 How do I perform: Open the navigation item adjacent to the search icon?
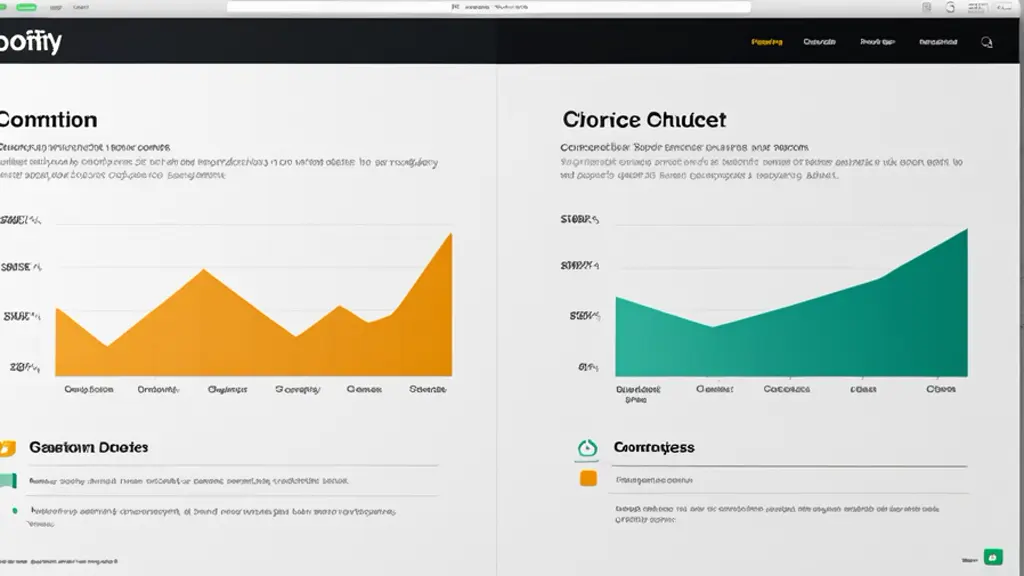938,42
